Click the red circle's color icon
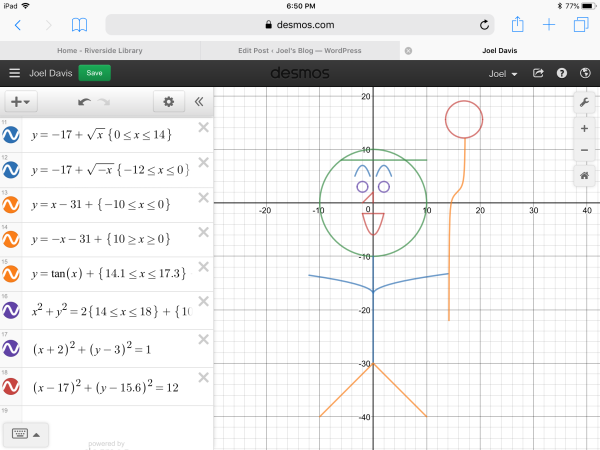This screenshot has height=450, width=600. coord(12,386)
